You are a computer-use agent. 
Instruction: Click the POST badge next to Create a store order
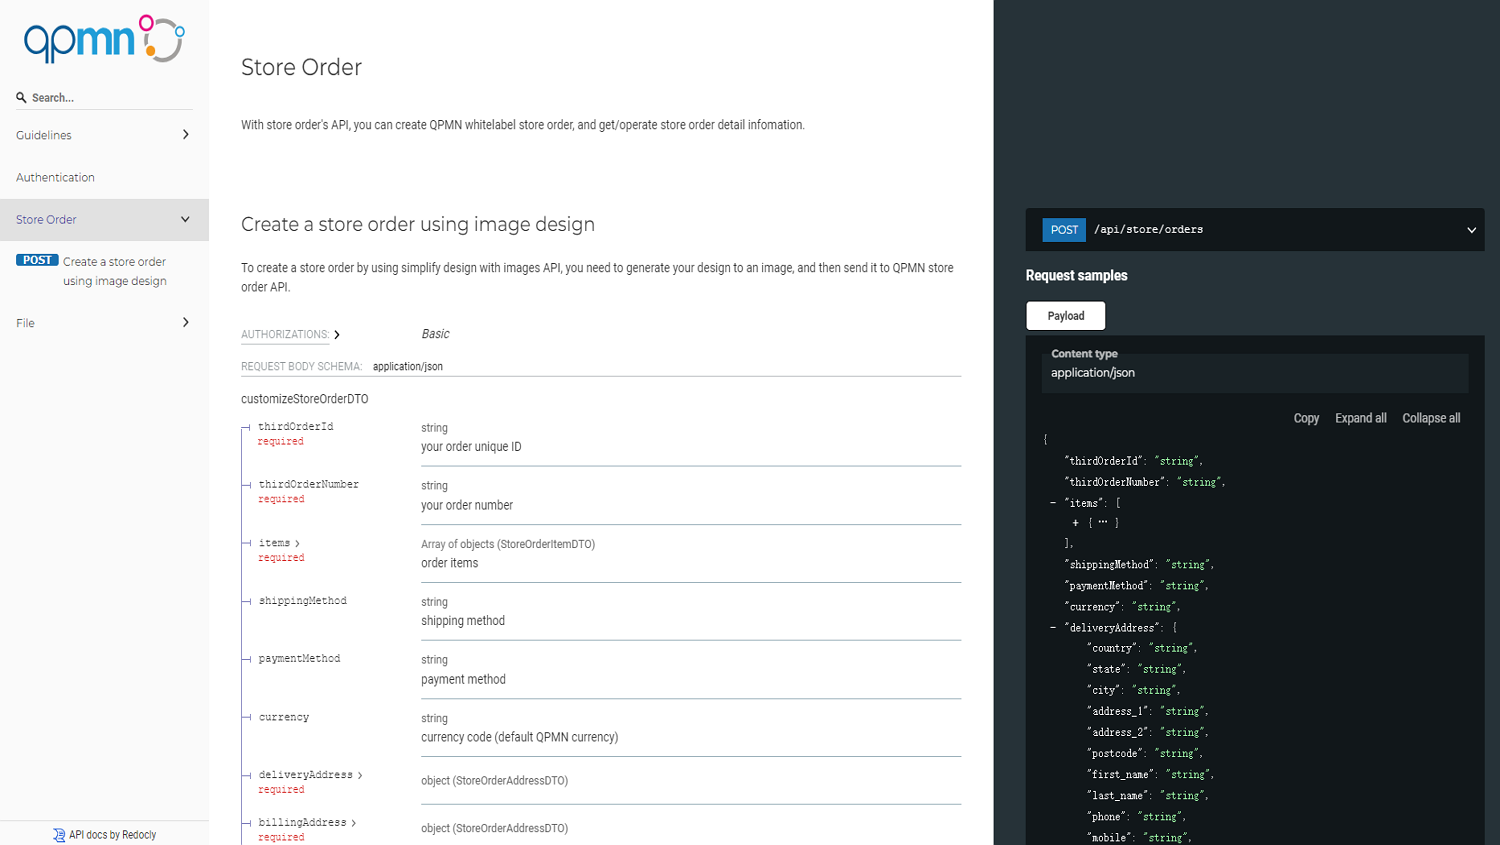pos(37,259)
